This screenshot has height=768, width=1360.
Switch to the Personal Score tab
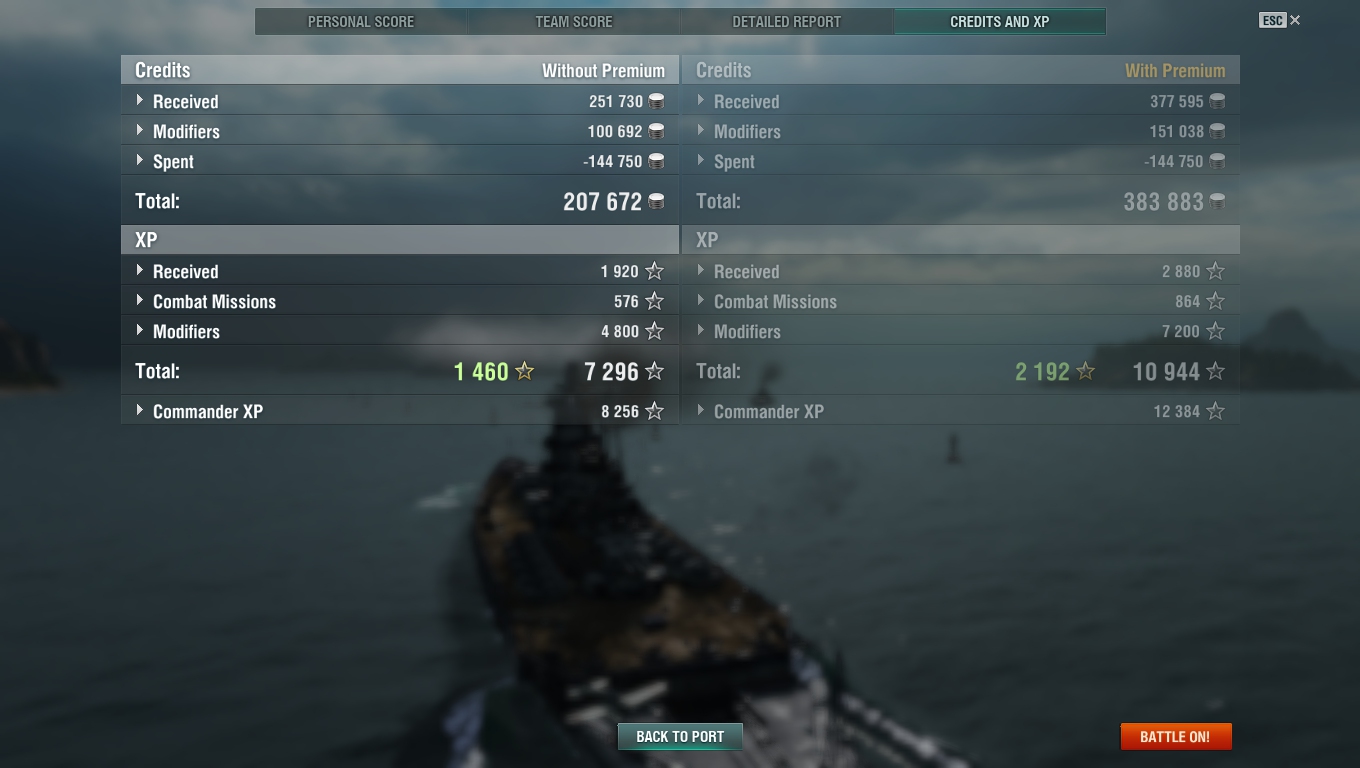coord(361,21)
